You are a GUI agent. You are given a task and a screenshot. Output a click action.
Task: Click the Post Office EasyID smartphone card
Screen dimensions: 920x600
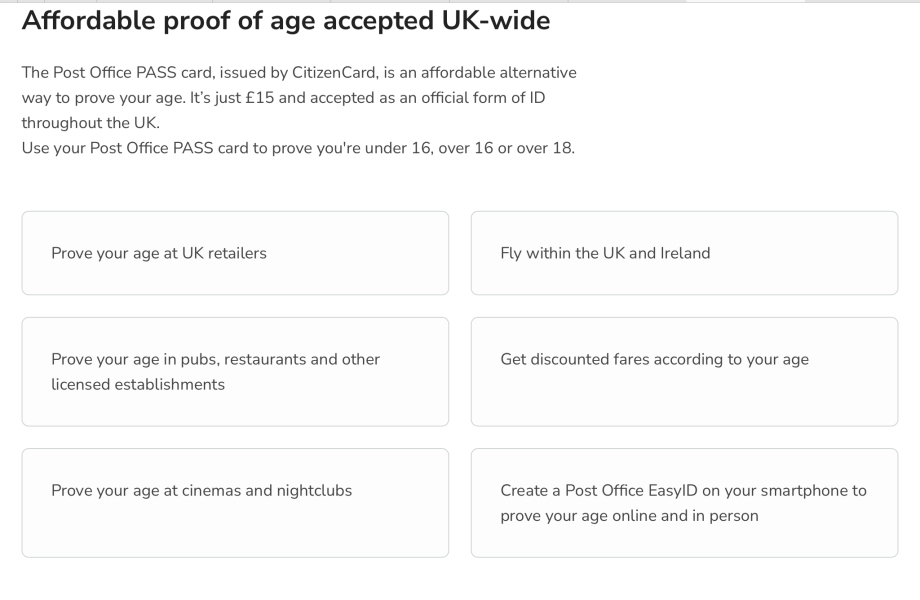point(683,503)
